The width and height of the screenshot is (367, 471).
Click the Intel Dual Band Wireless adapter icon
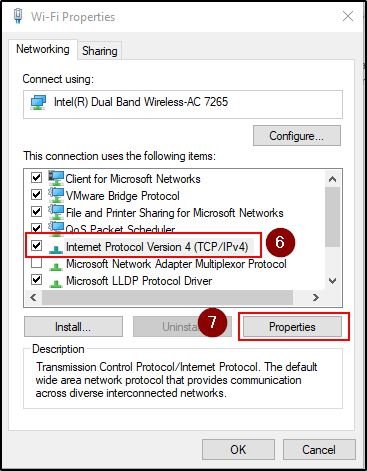point(38,102)
